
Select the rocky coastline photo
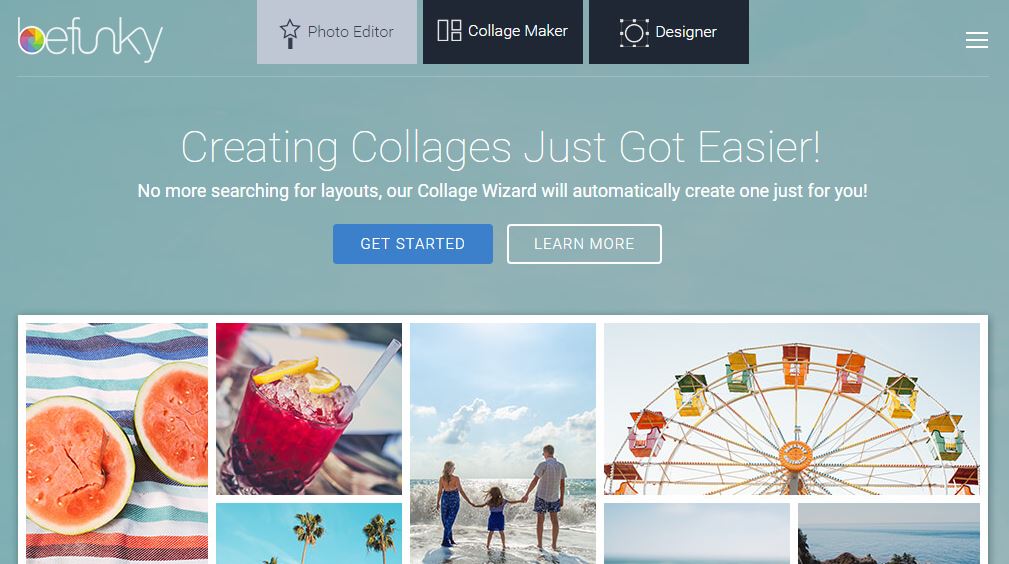[889, 534]
